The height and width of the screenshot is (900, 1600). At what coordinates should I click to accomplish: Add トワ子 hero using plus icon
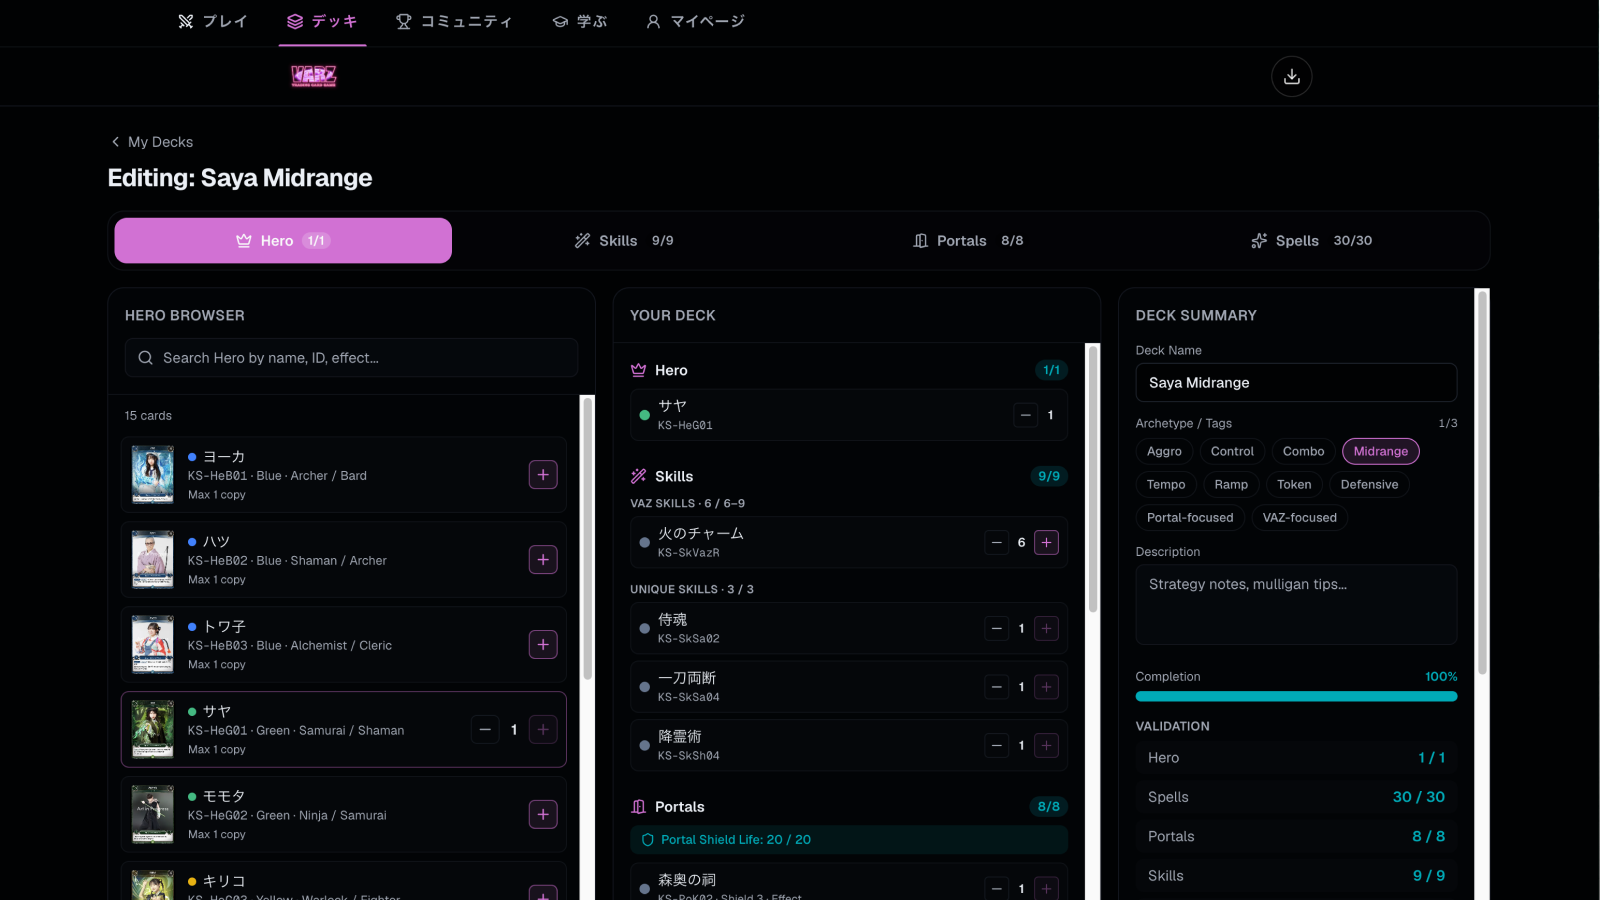543,645
